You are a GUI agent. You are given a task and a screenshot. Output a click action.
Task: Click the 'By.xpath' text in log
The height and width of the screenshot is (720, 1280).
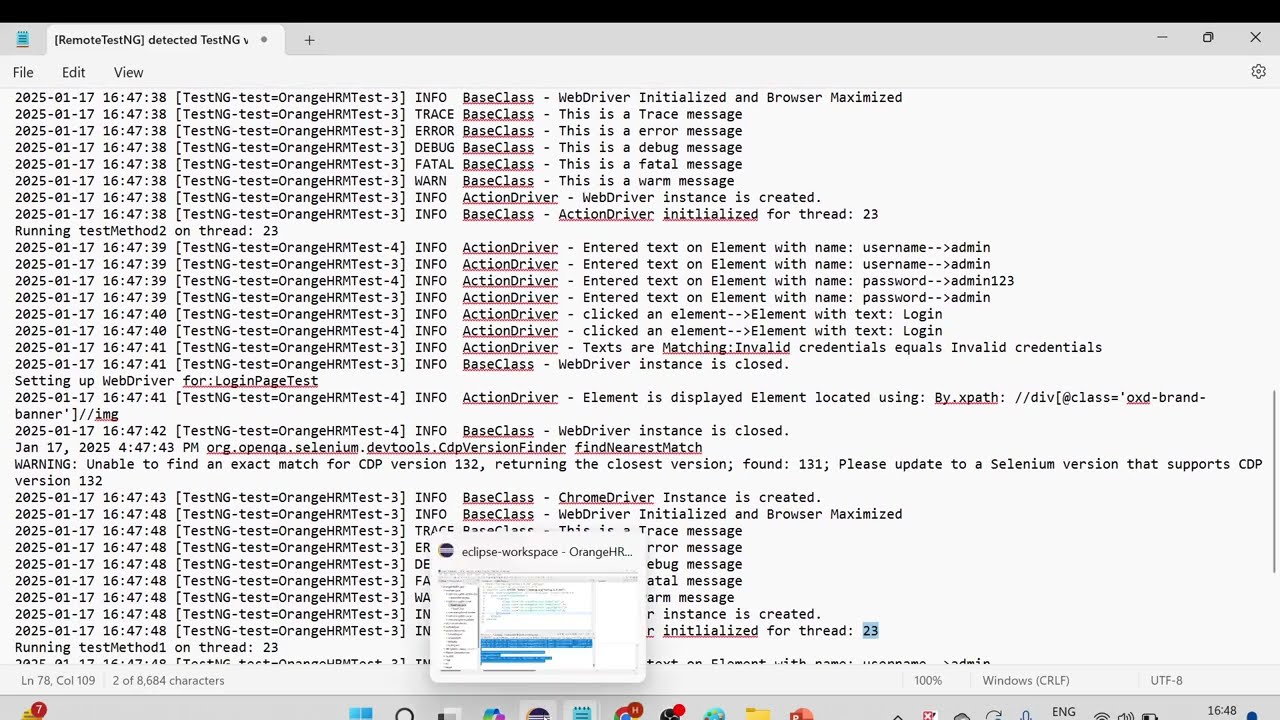tap(966, 398)
